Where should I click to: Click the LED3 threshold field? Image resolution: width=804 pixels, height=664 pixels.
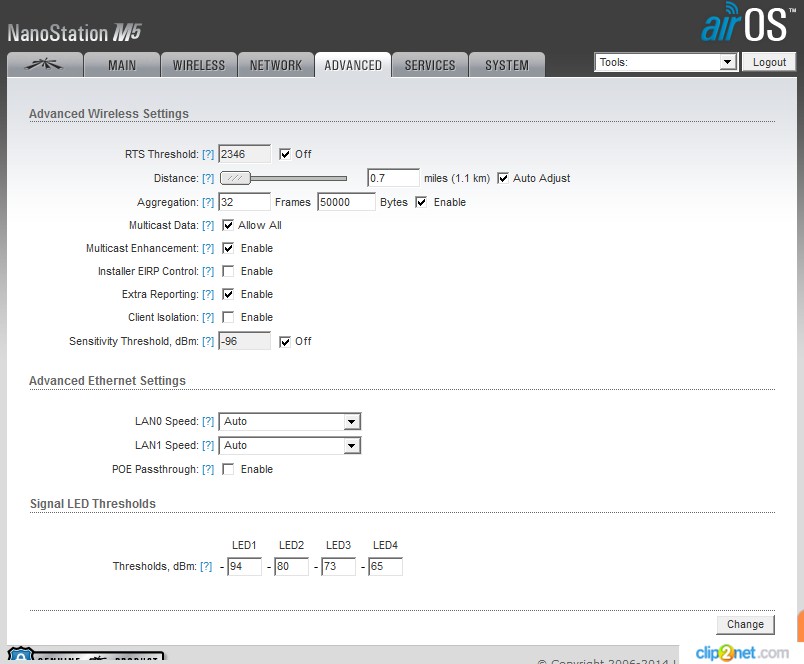338,567
